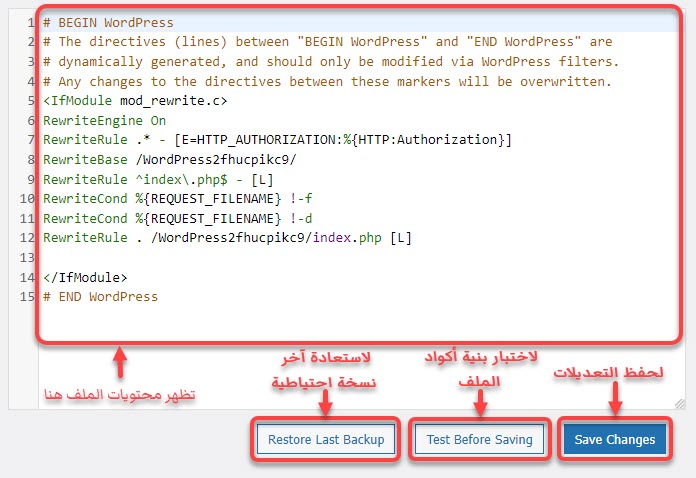696x478 pixels.
Task: Click on the '# BEGIN WordPress' line
Action: [108, 23]
